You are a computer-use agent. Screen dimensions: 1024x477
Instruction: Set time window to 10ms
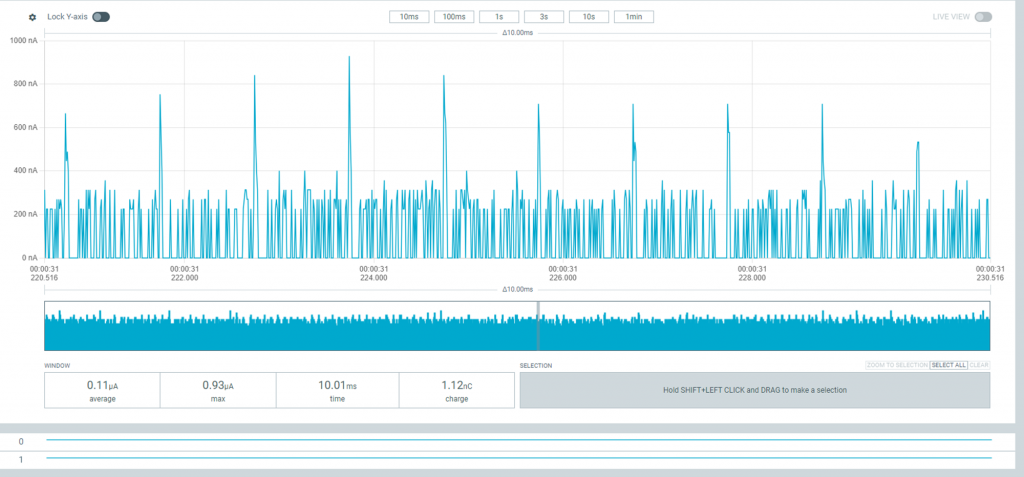pyautogui.click(x=409, y=17)
